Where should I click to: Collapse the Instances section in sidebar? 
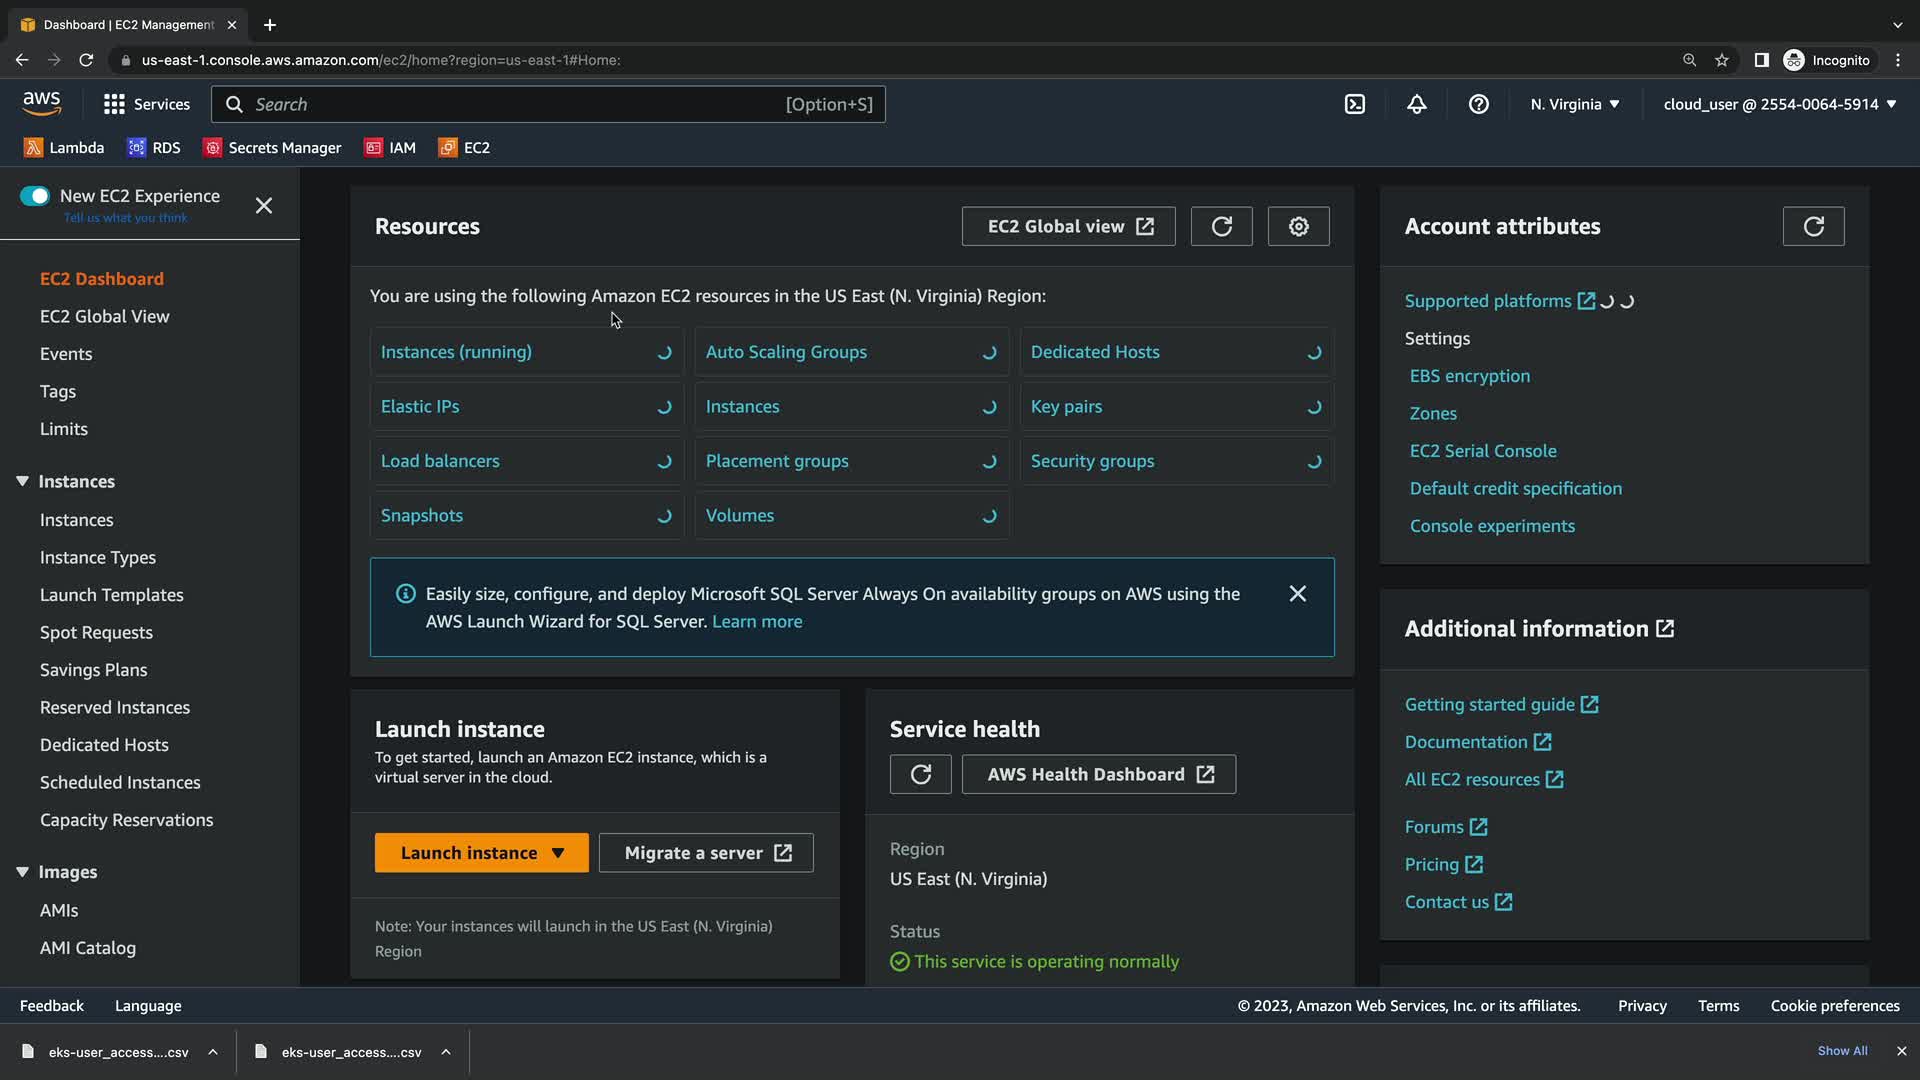(22, 481)
